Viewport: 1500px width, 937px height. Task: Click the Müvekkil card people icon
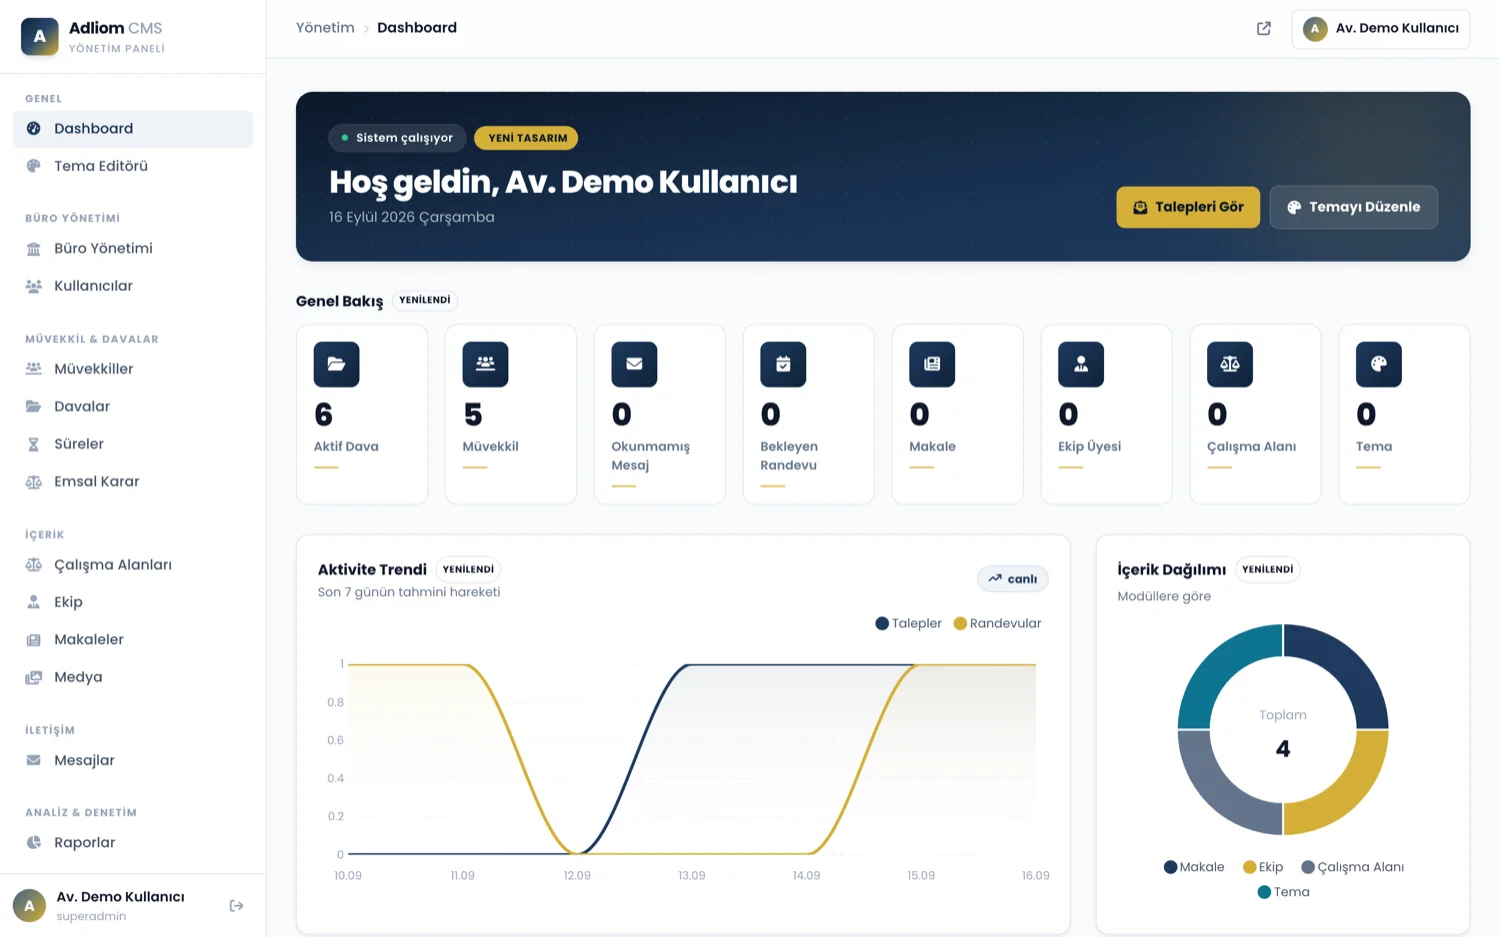tap(485, 364)
